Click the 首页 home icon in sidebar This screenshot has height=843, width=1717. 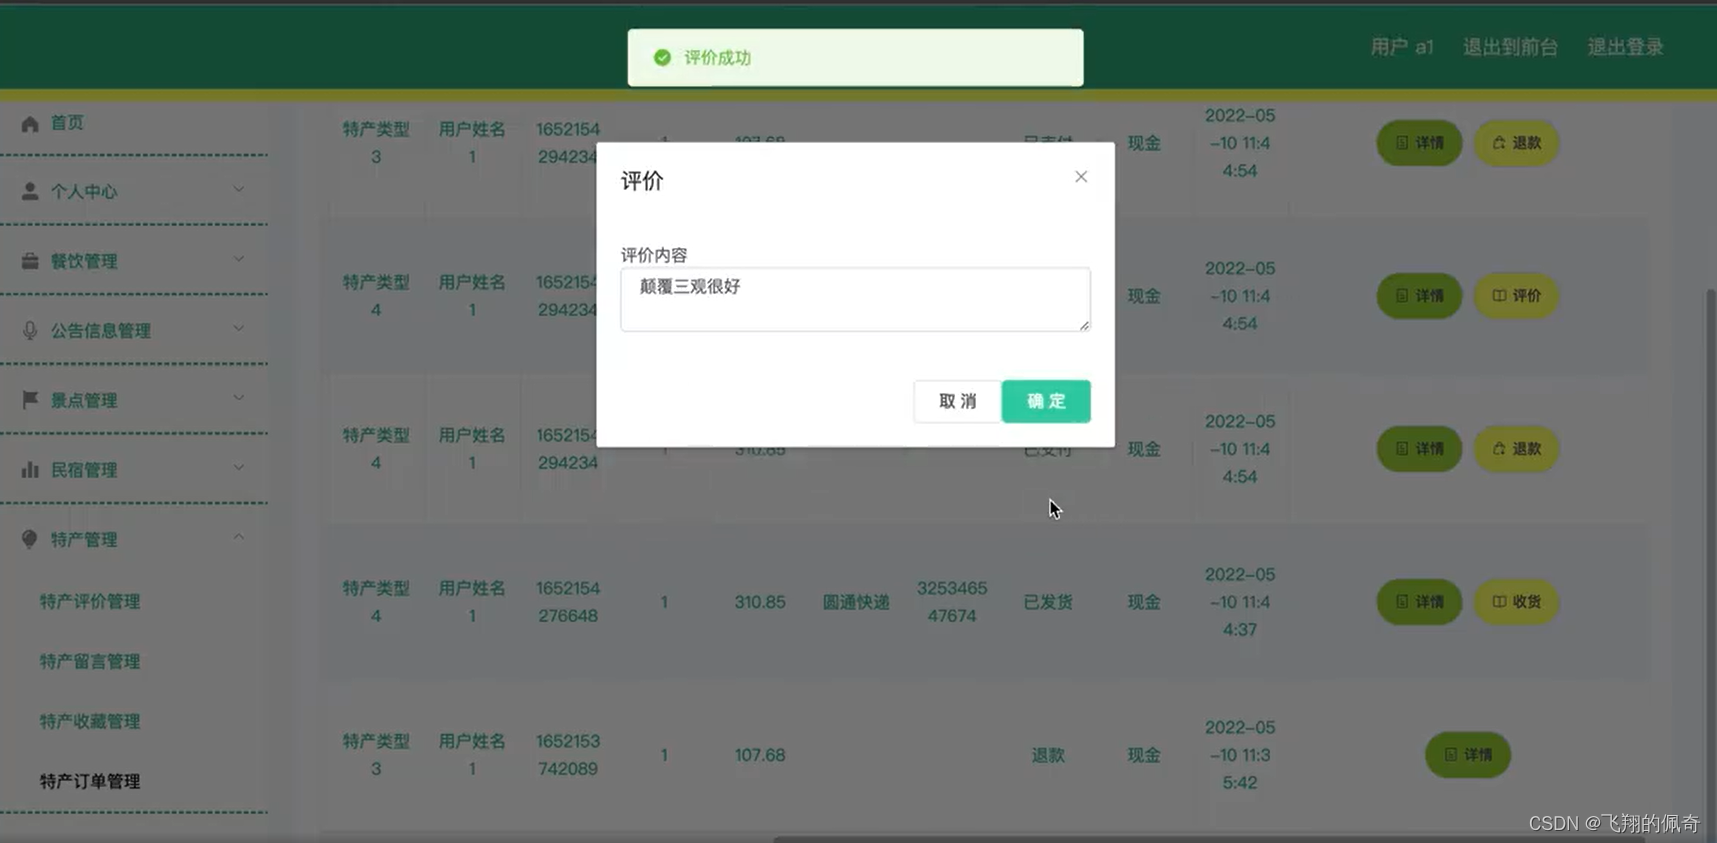coord(30,124)
